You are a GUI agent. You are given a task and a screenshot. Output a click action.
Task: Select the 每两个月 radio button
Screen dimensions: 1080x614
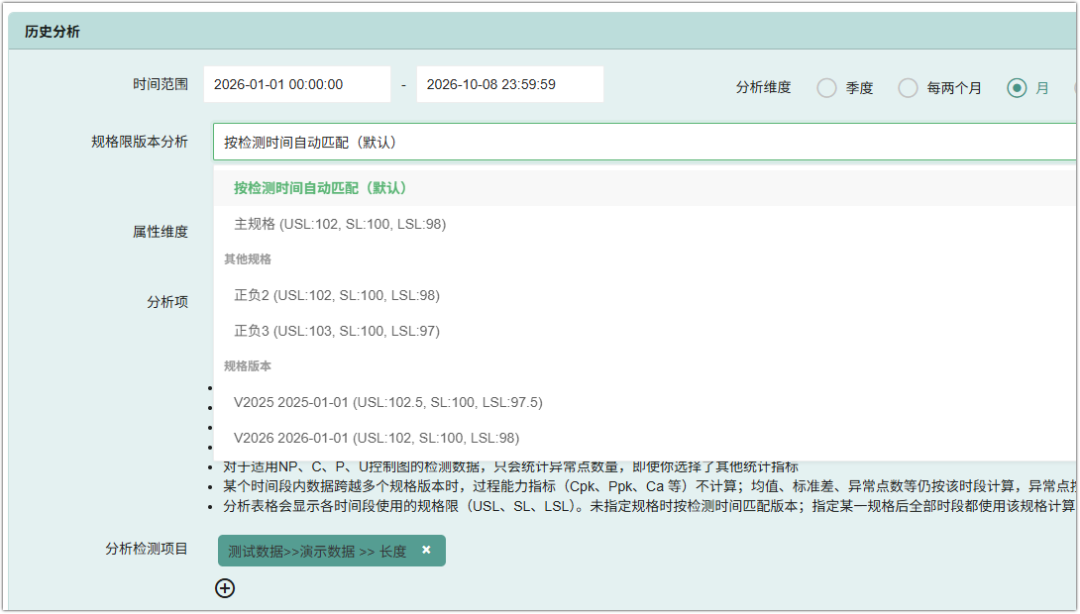(908, 88)
